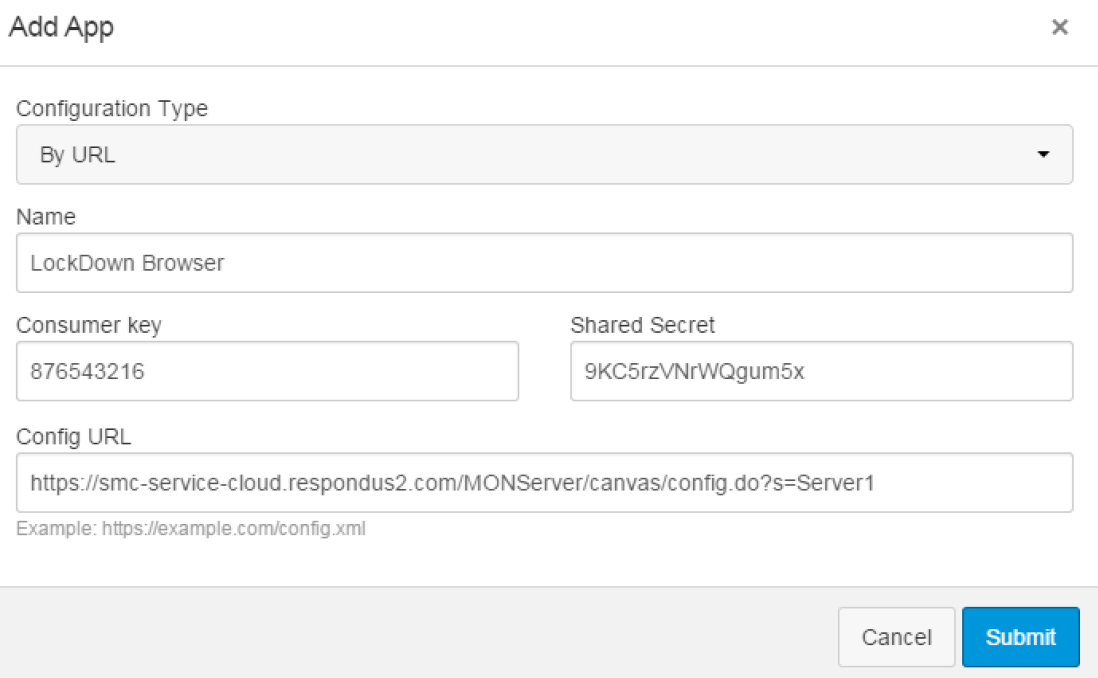Click the 876543216 consumer key value
Image resolution: width=1098 pixels, height=678 pixels.
point(87,371)
